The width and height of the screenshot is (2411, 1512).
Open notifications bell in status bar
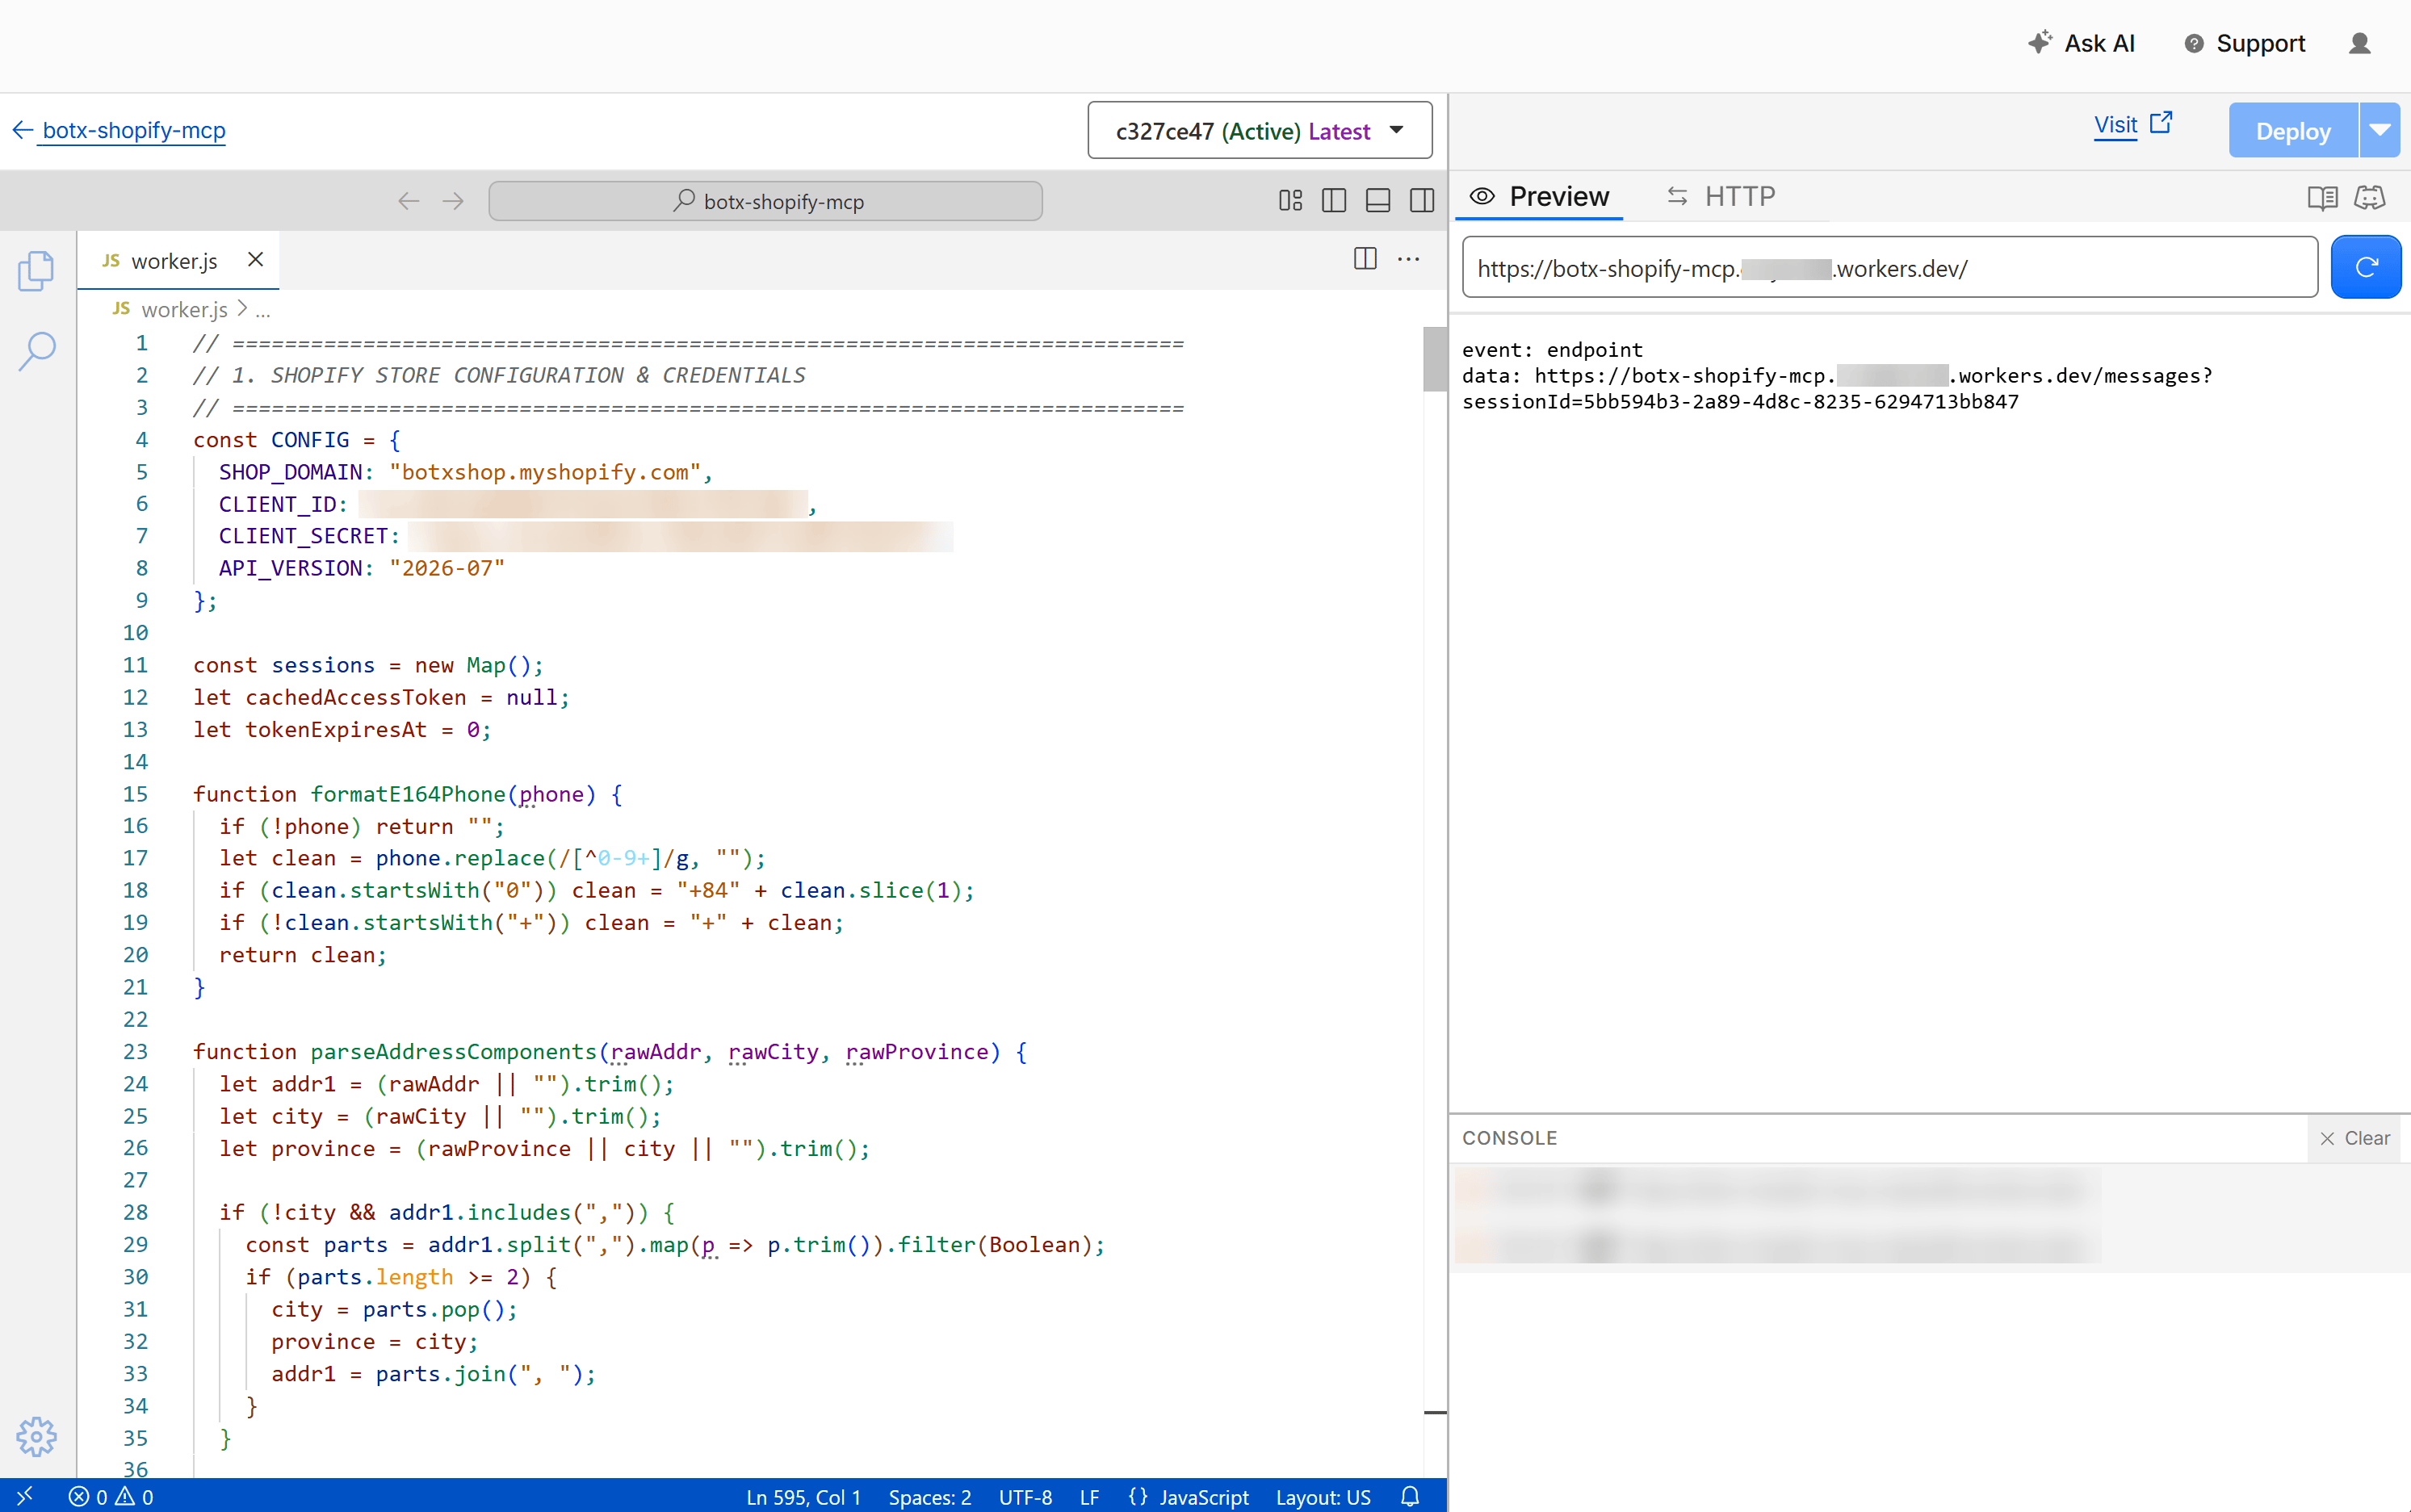[x=1410, y=1496]
